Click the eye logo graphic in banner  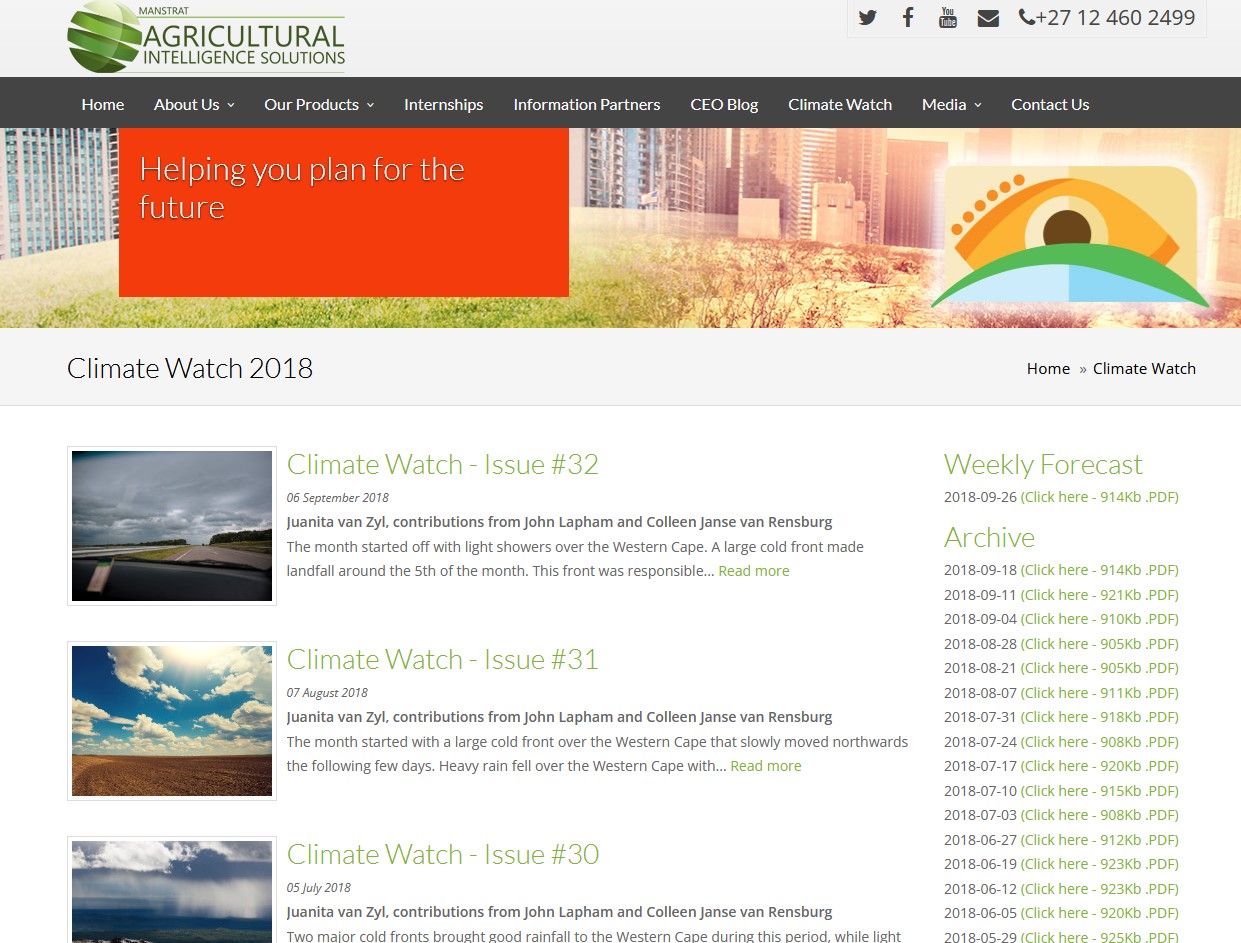tap(1070, 235)
